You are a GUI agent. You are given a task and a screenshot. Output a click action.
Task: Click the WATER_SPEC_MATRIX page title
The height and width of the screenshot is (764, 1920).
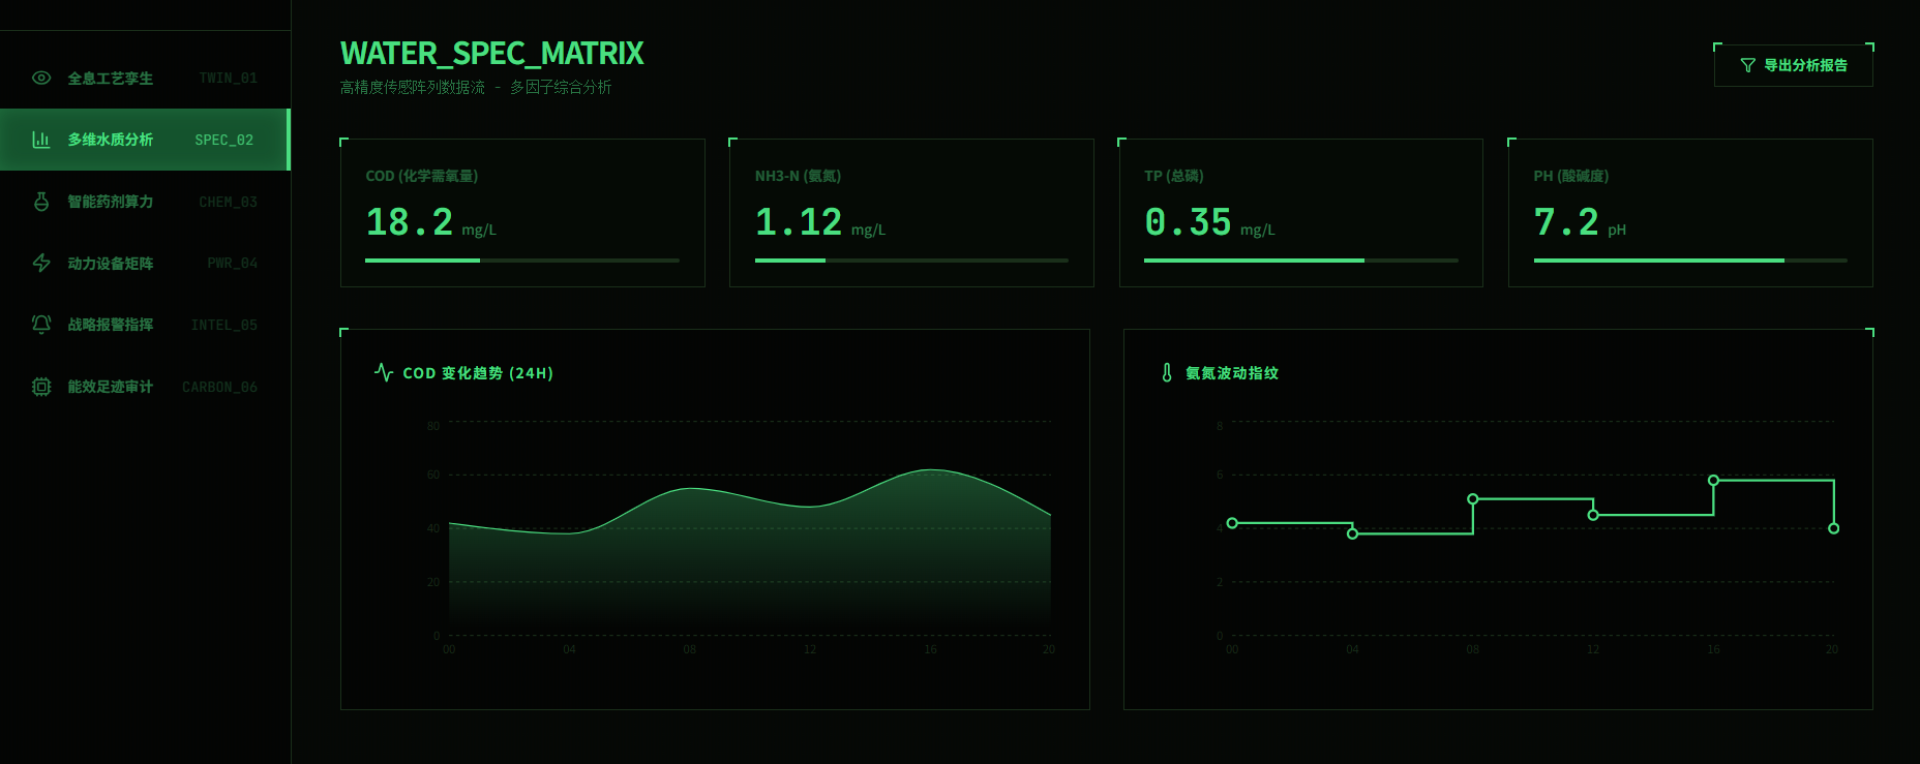(491, 54)
